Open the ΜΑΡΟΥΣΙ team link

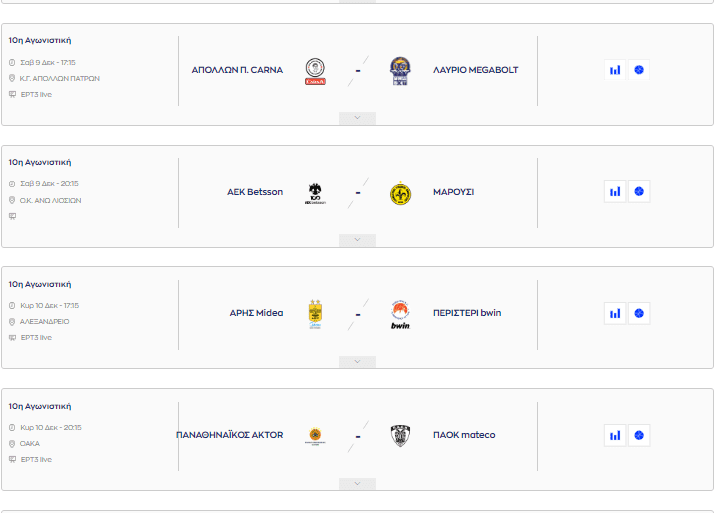[x=453, y=192]
